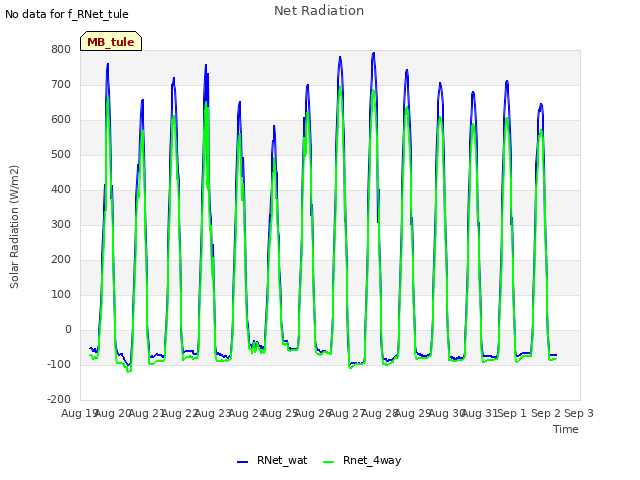Click the Aug 28 peak near 800 W/m2
Screen dimensions: 640x480
coord(373,53)
